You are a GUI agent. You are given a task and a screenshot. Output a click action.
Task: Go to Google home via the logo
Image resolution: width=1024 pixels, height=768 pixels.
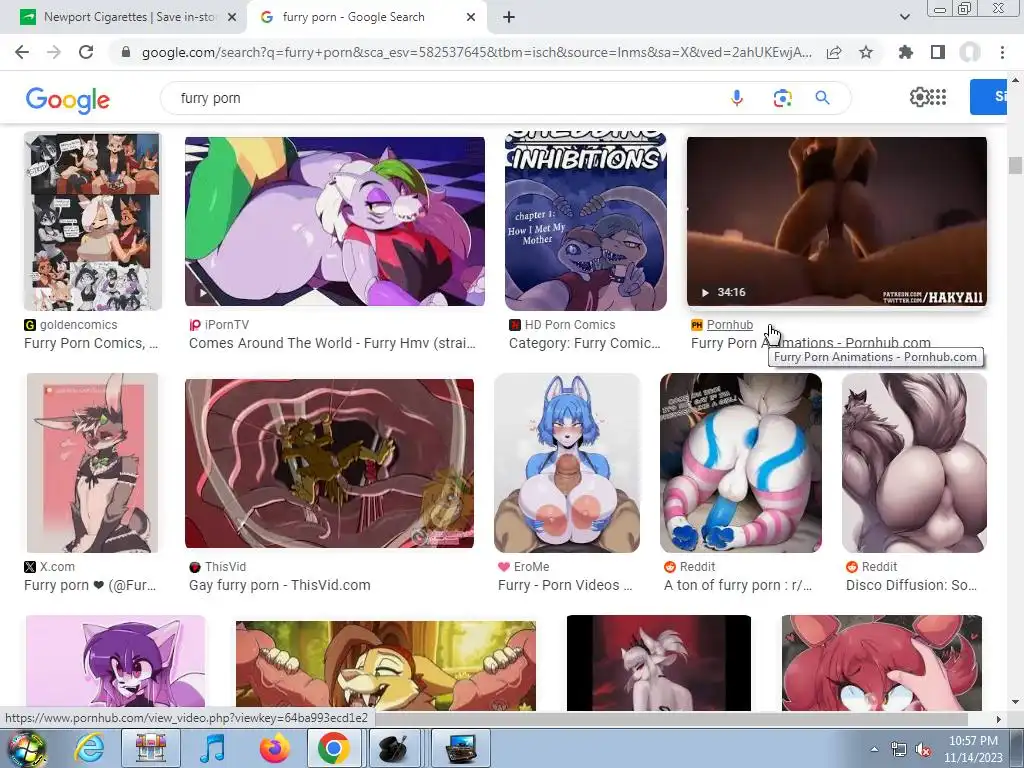(67, 99)
